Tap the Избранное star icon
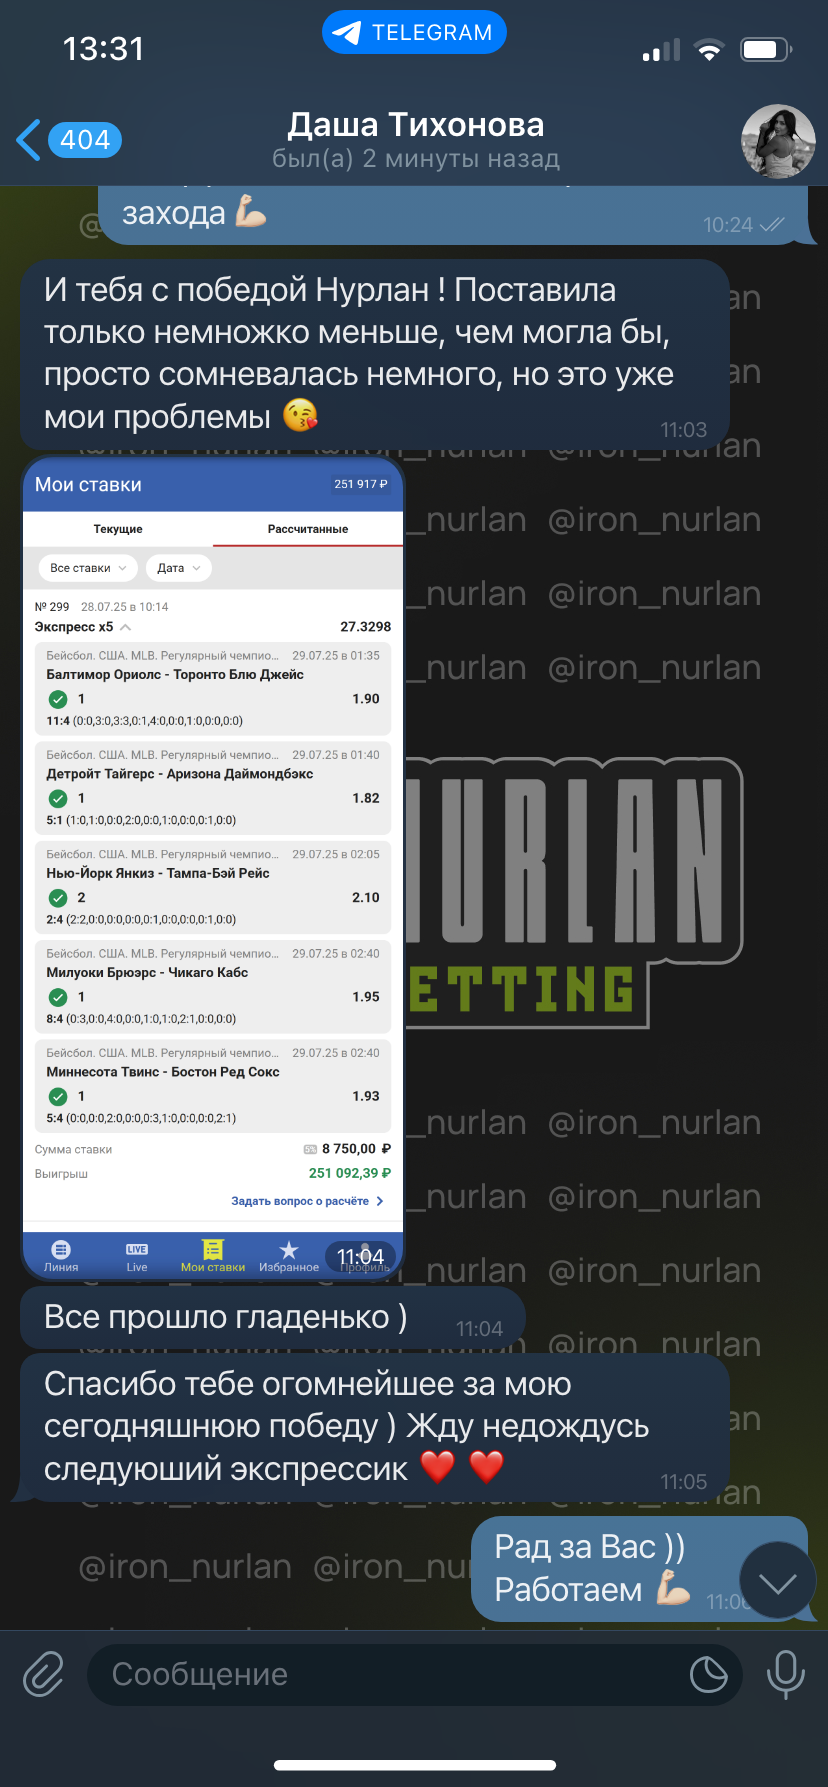The height and width of the screenshot is (1787, 828). [x=289, y=1256]
